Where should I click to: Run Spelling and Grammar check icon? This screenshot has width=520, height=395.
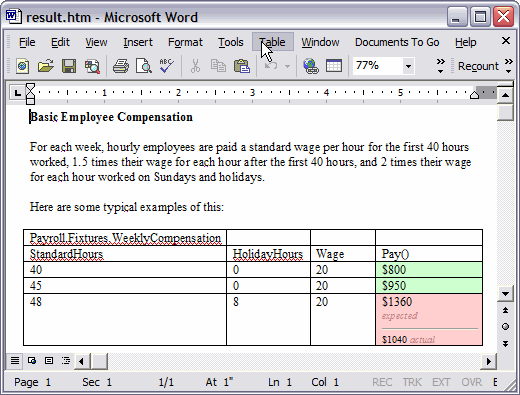coord(167,66)
